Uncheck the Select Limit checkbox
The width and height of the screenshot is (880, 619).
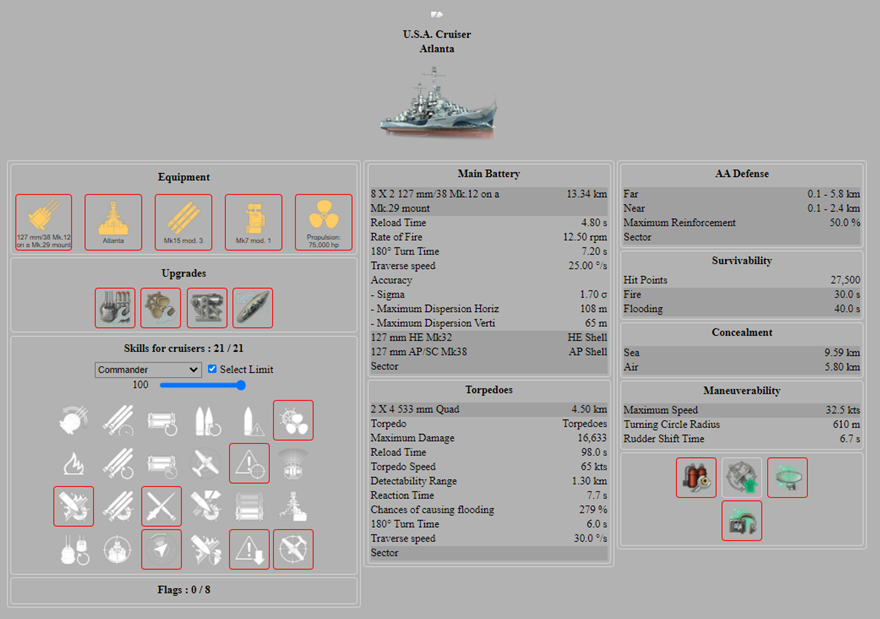pyautogui.click(x=212, y=369)
